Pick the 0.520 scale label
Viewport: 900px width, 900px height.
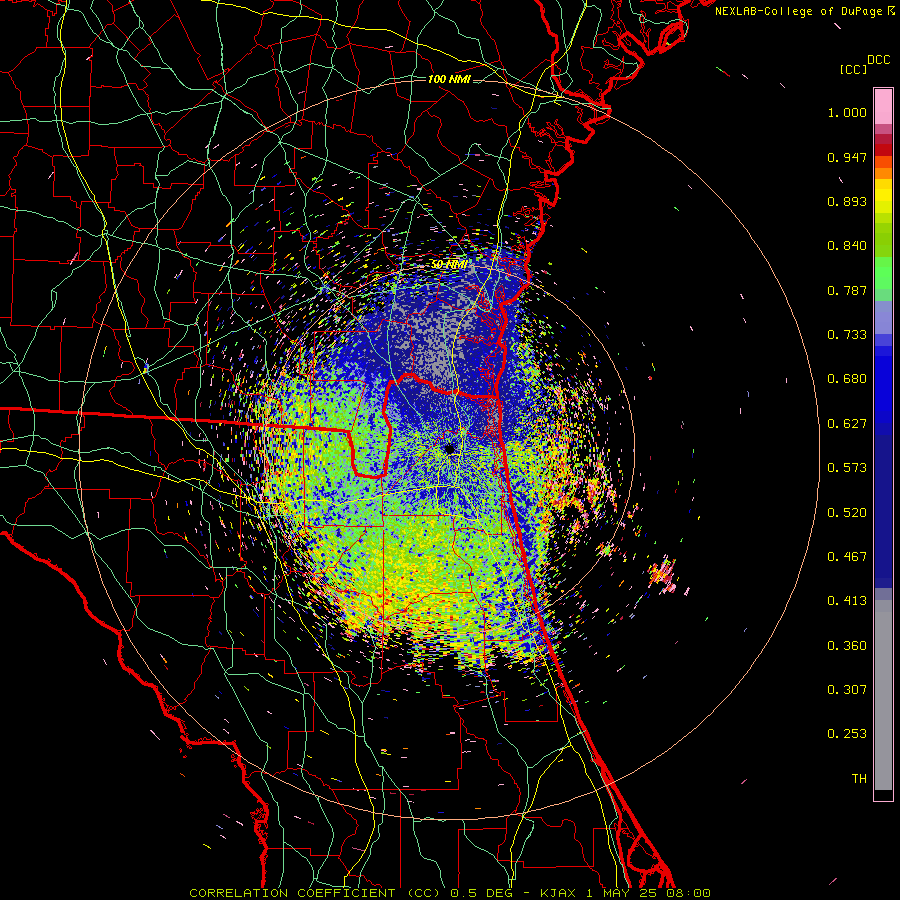pyautogui.click(x=847, y=513)
